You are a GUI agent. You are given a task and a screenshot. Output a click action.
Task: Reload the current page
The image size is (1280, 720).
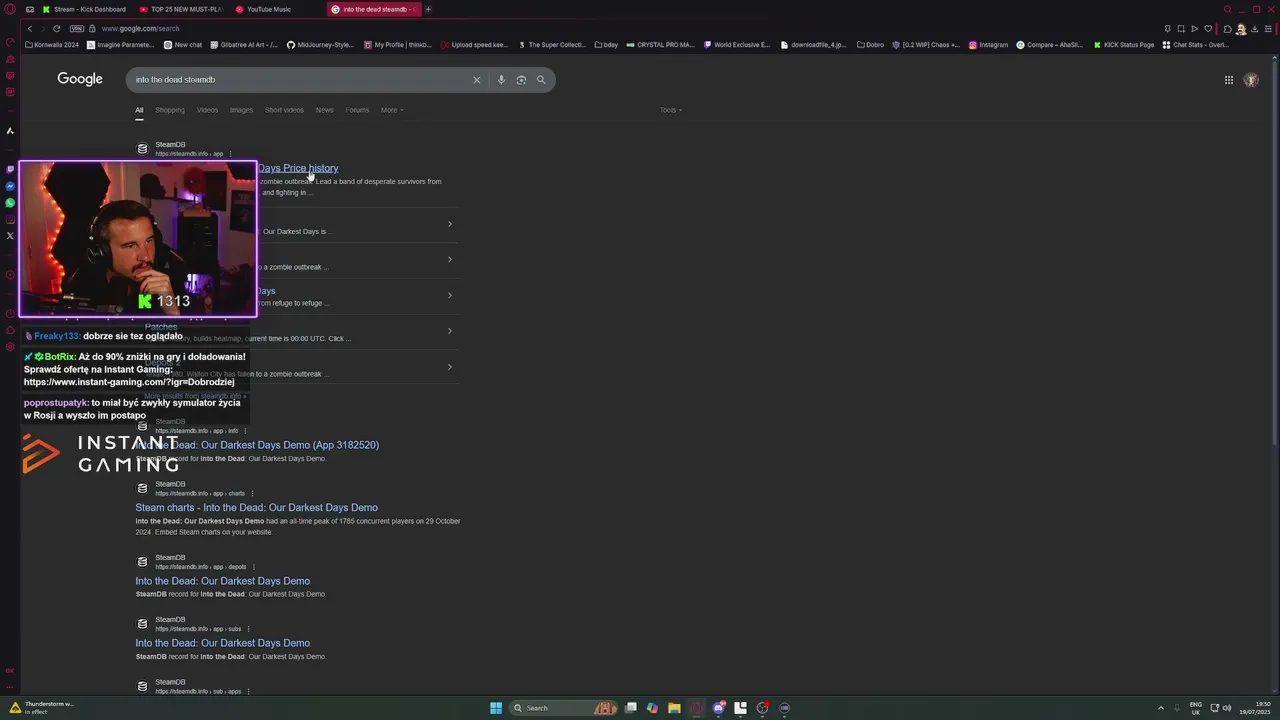click(56, 29)
